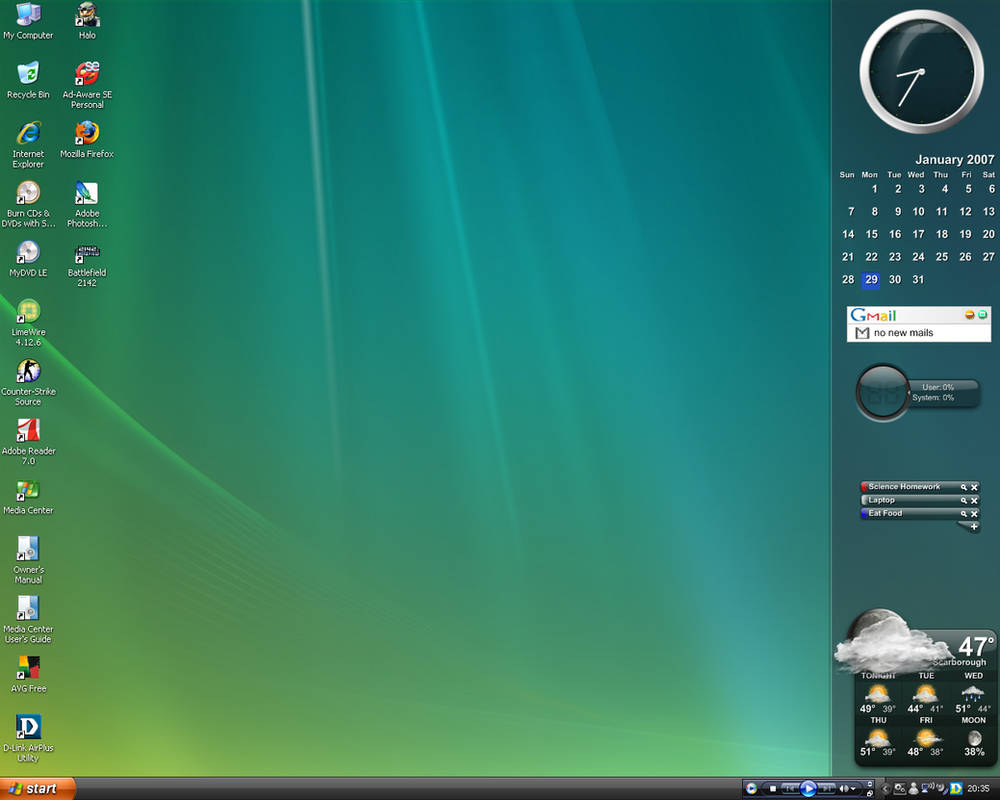Click the taskbar clock showing 20:35
Viewport: 1000px width, 800px height.
(978, 789)
